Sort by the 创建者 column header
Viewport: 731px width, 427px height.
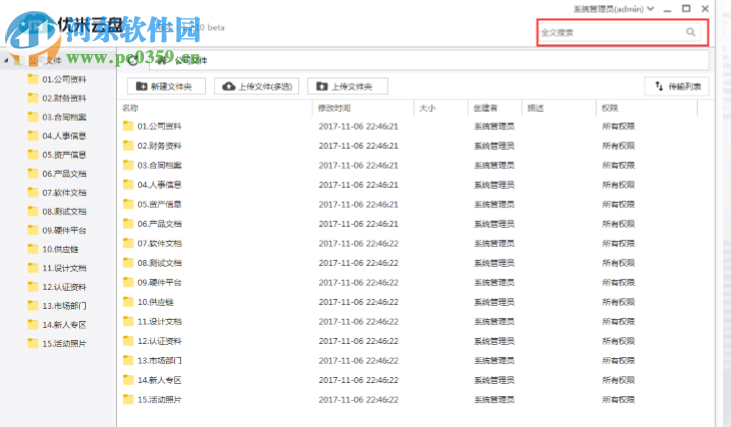coord(485,108)
